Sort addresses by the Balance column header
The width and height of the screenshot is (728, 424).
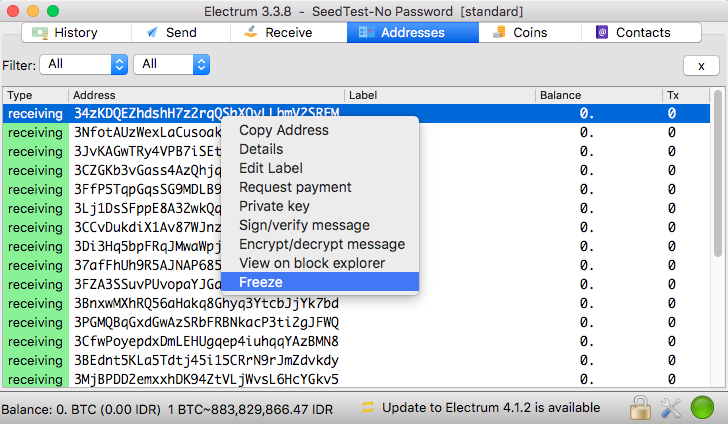(x=598, y=95)
